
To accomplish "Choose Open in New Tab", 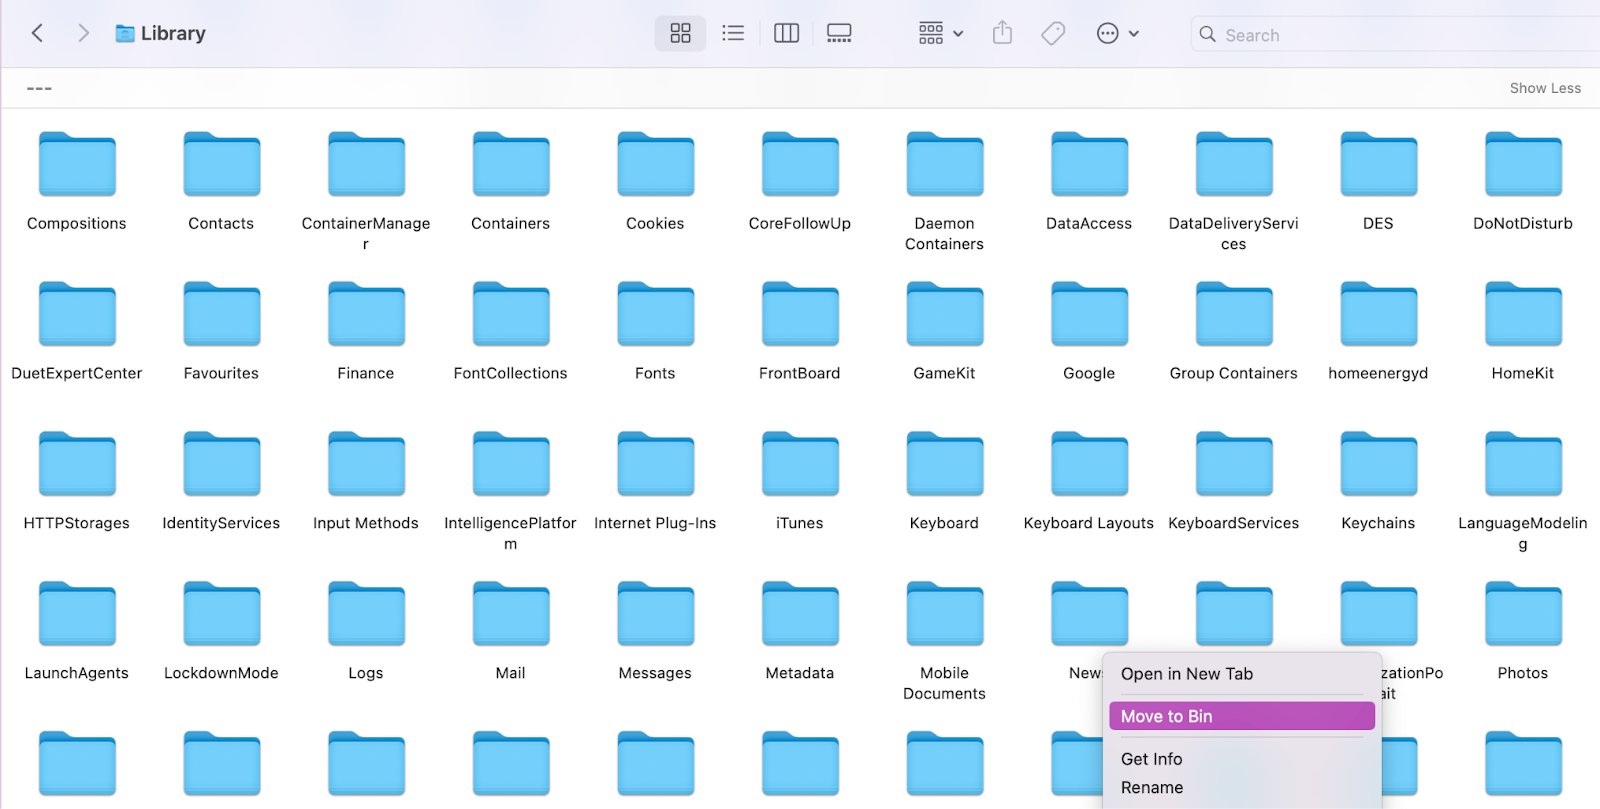I will coord(1241,674).
